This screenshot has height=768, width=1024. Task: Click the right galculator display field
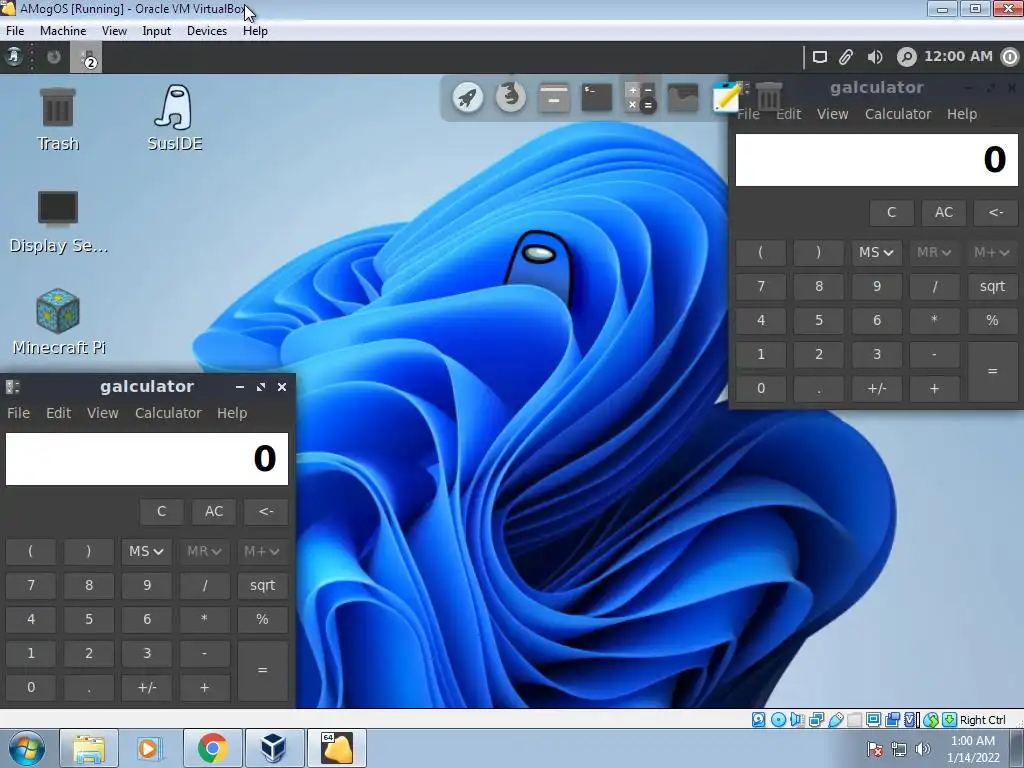click(876, 160)
